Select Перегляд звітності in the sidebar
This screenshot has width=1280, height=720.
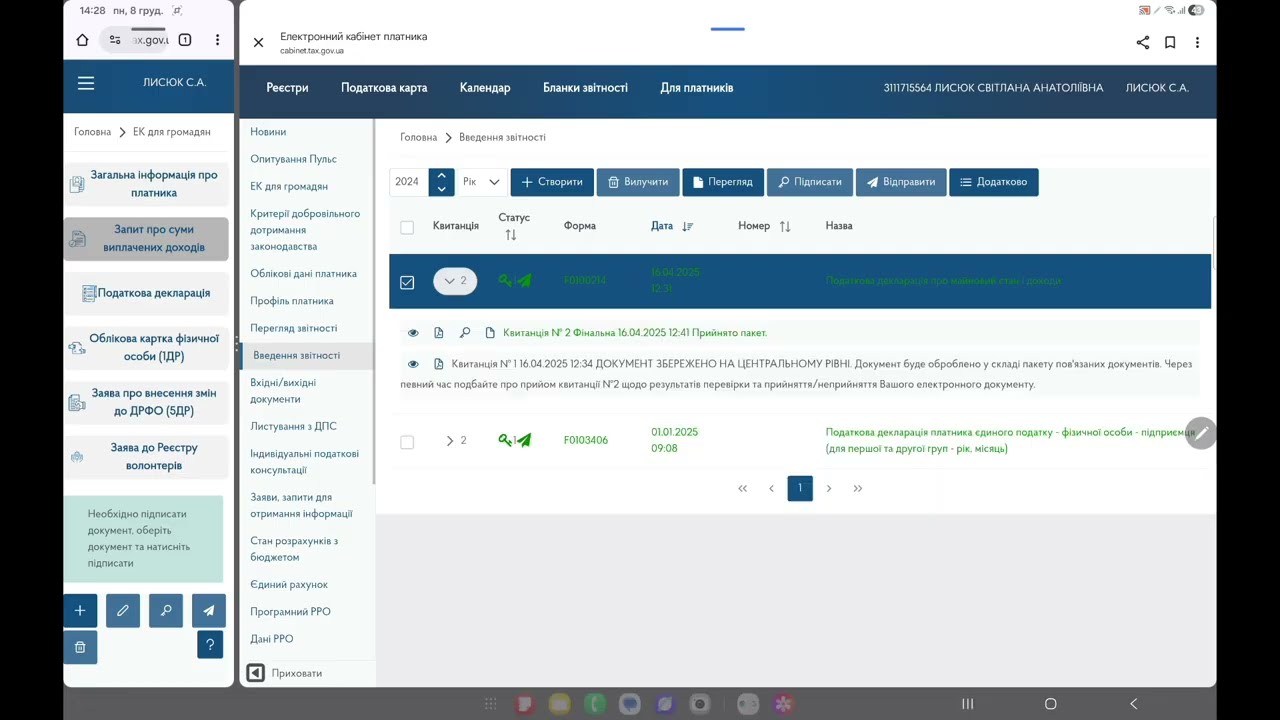point(294,328)
